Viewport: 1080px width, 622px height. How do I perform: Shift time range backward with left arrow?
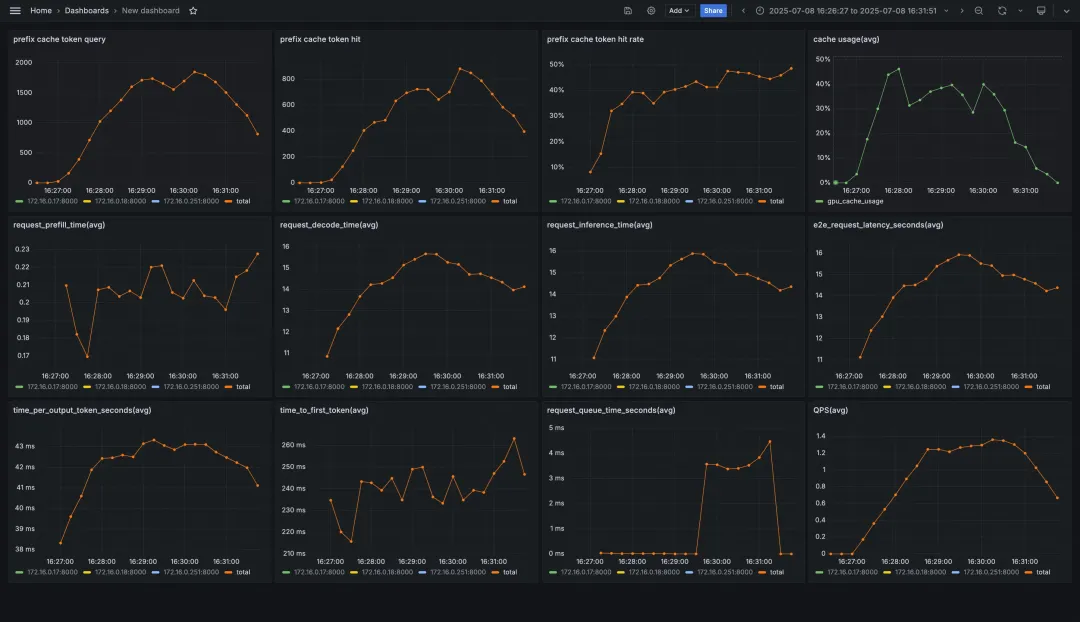point(743,10)
